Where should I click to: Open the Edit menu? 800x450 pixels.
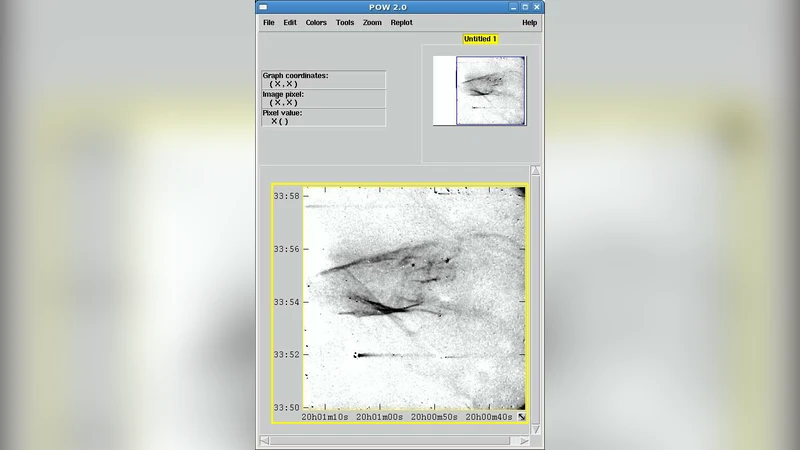(x=290, y=22)
